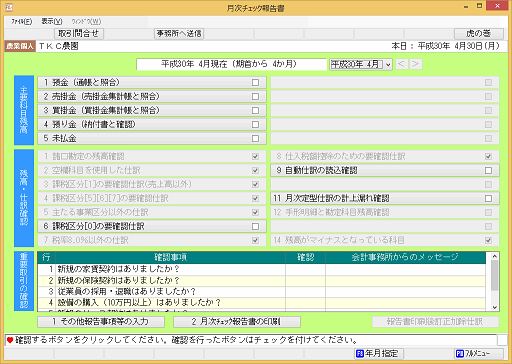
Task: Click the 会計事務所からのメッセージ column header
Action: (405, 257)
